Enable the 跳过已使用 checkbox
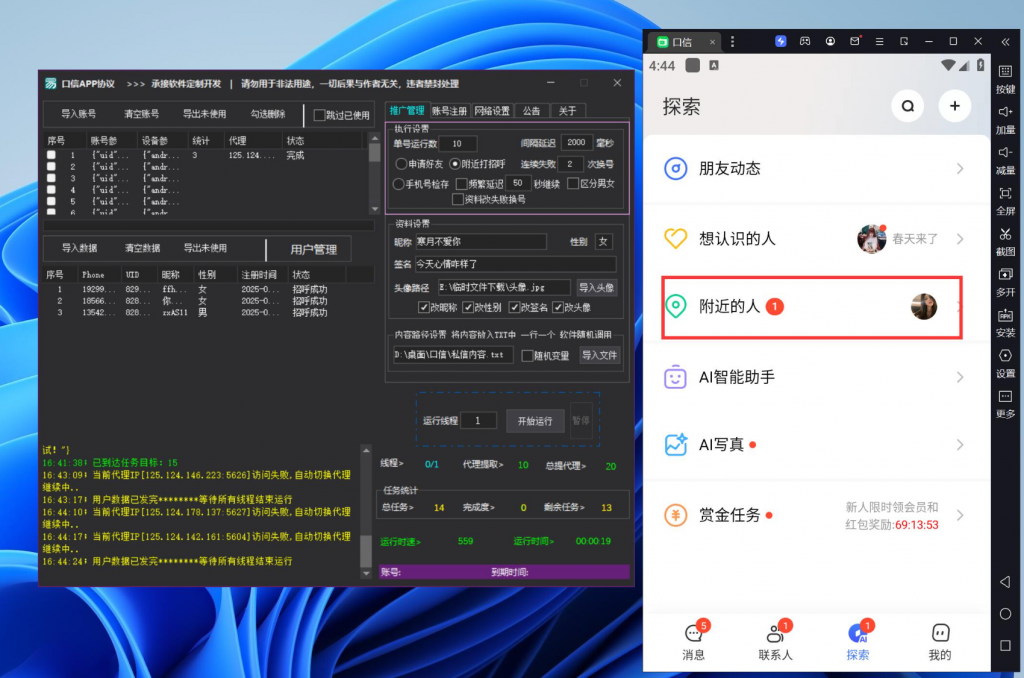This screenshot has width=1024, height=678. pos(319,114)
